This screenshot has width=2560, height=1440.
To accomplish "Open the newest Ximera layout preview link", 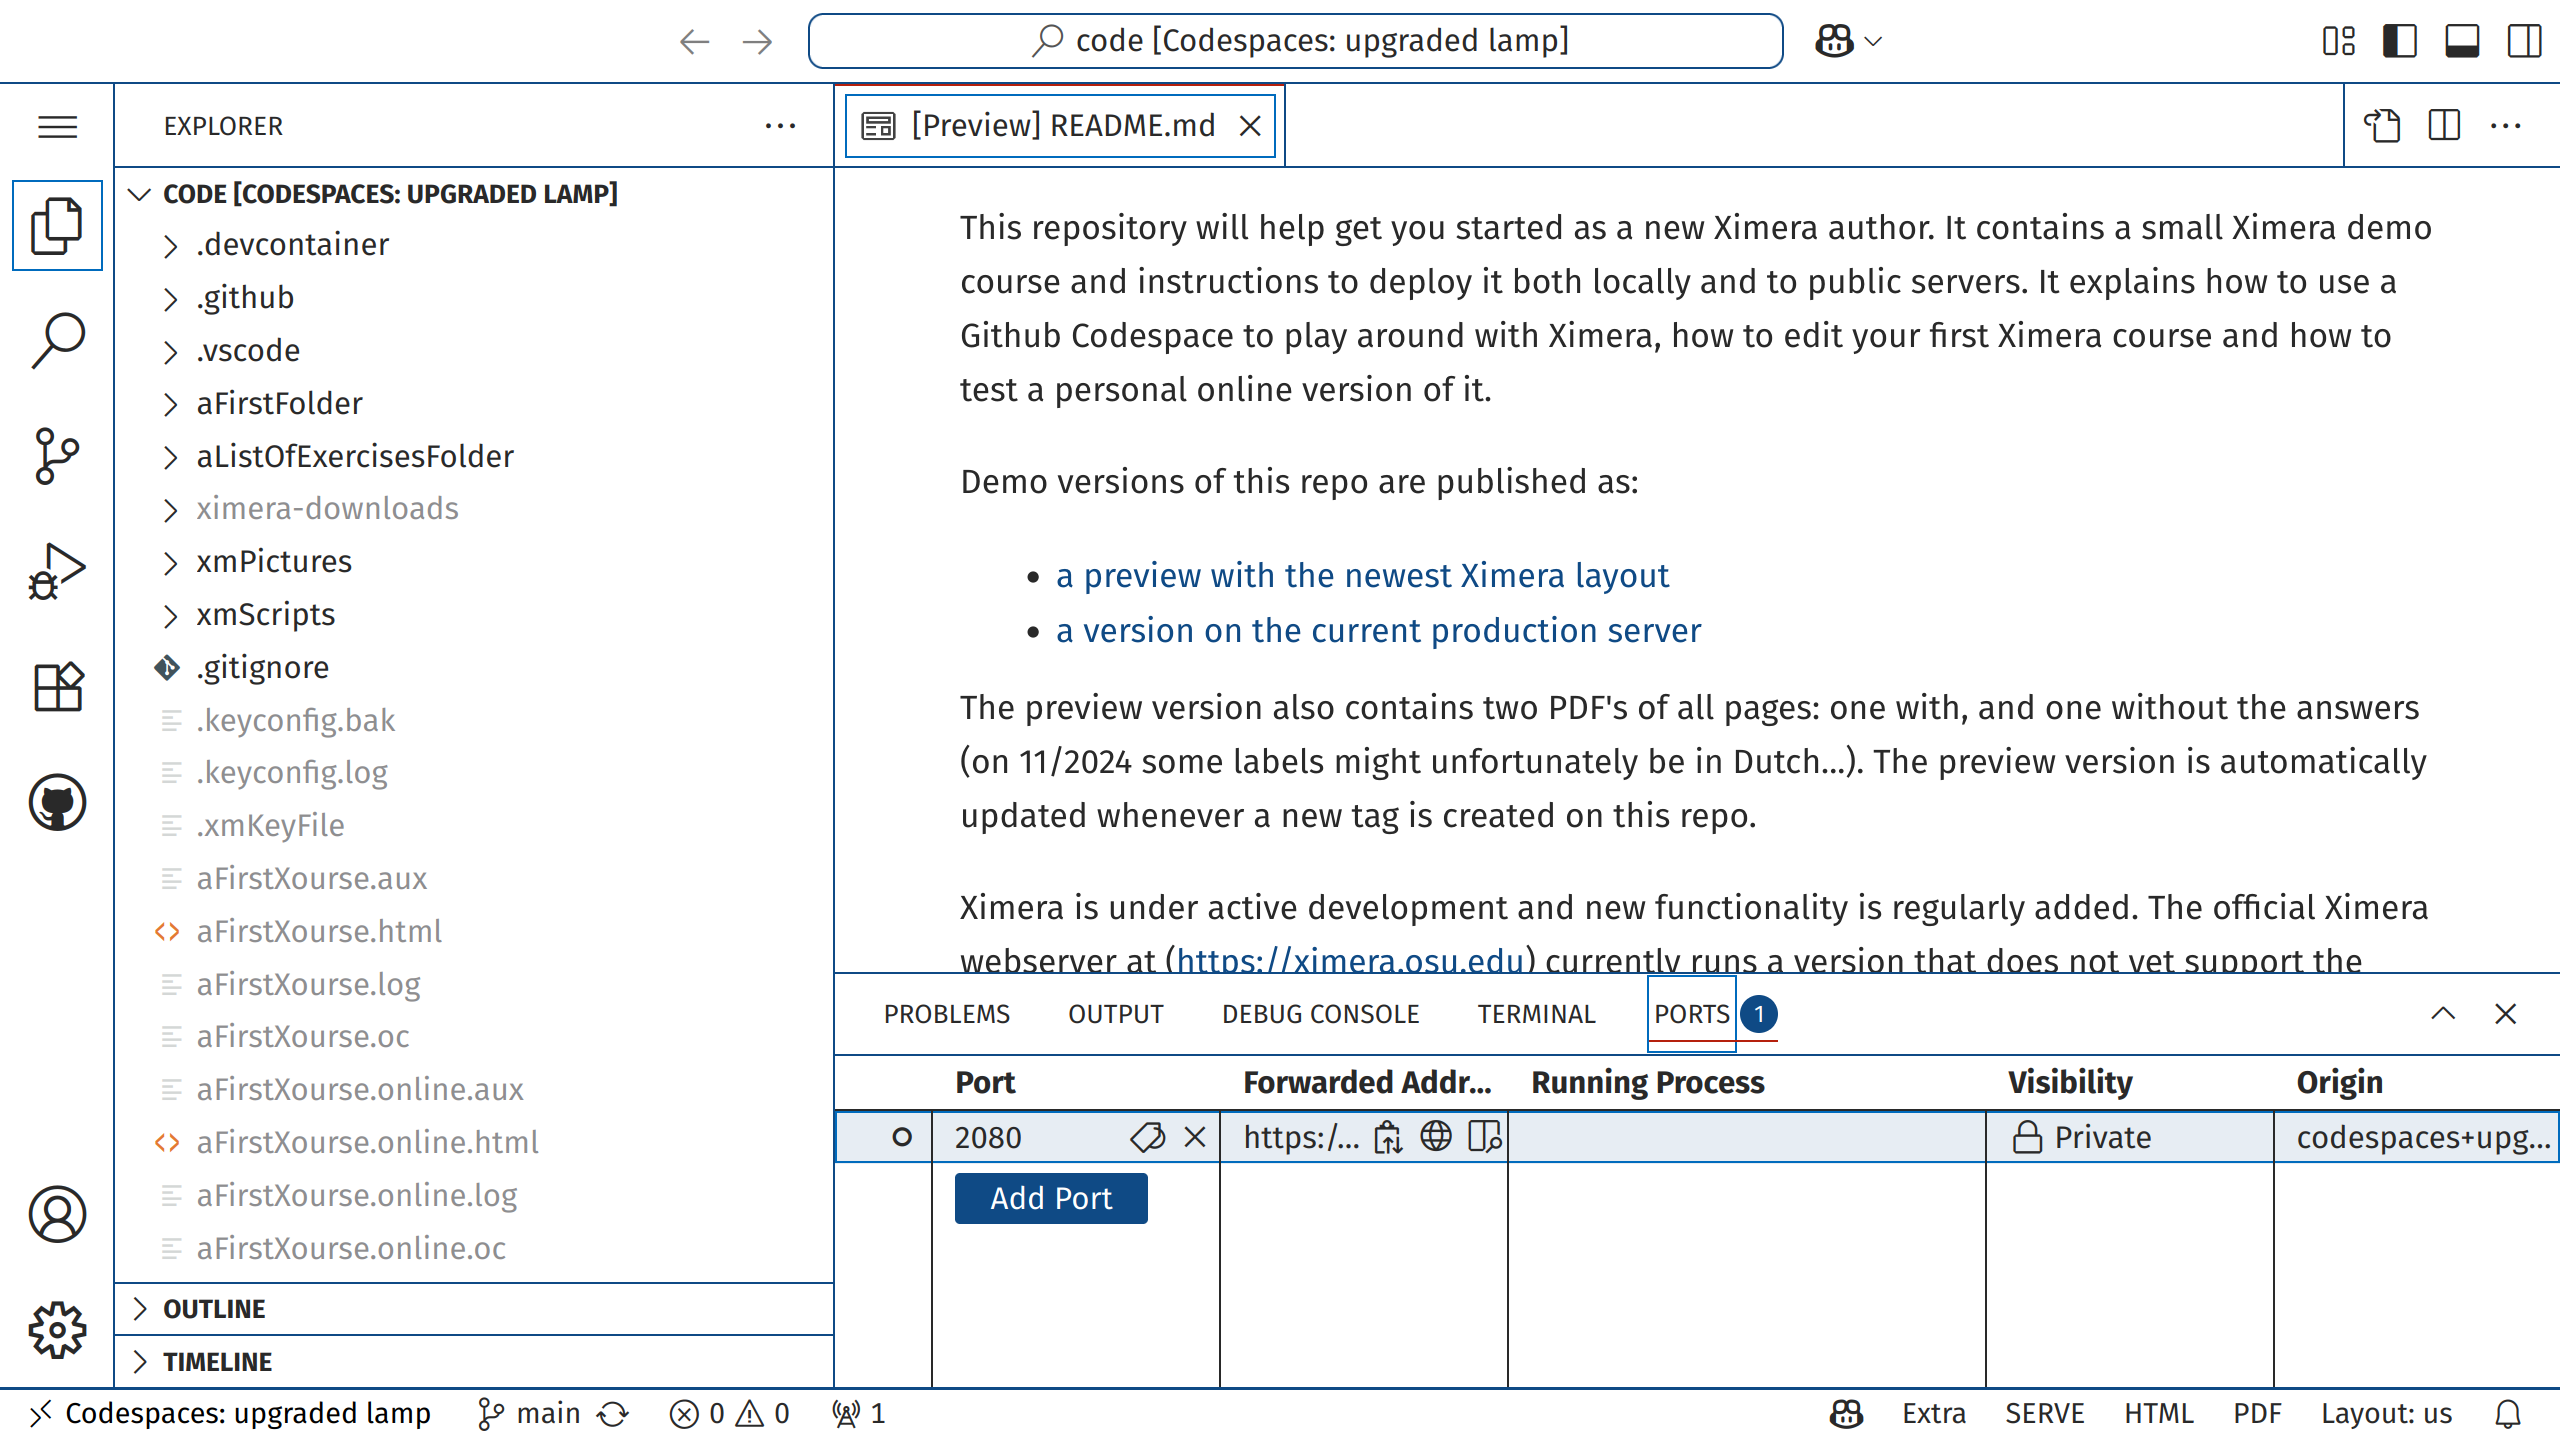I will (x=1362, y=576).
